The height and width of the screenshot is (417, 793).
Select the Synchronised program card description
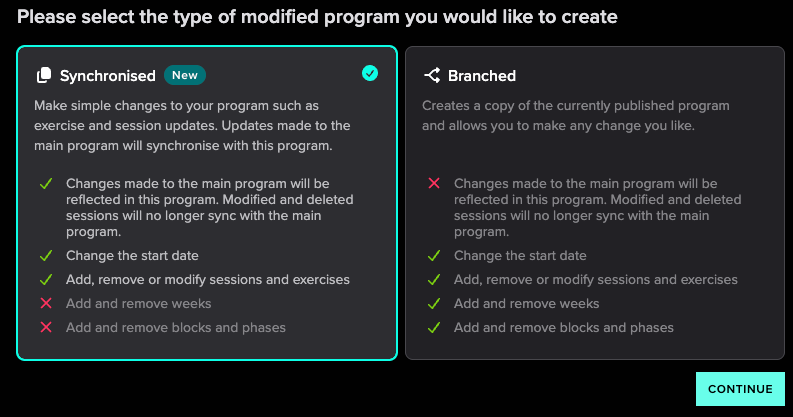click(192, 125)
